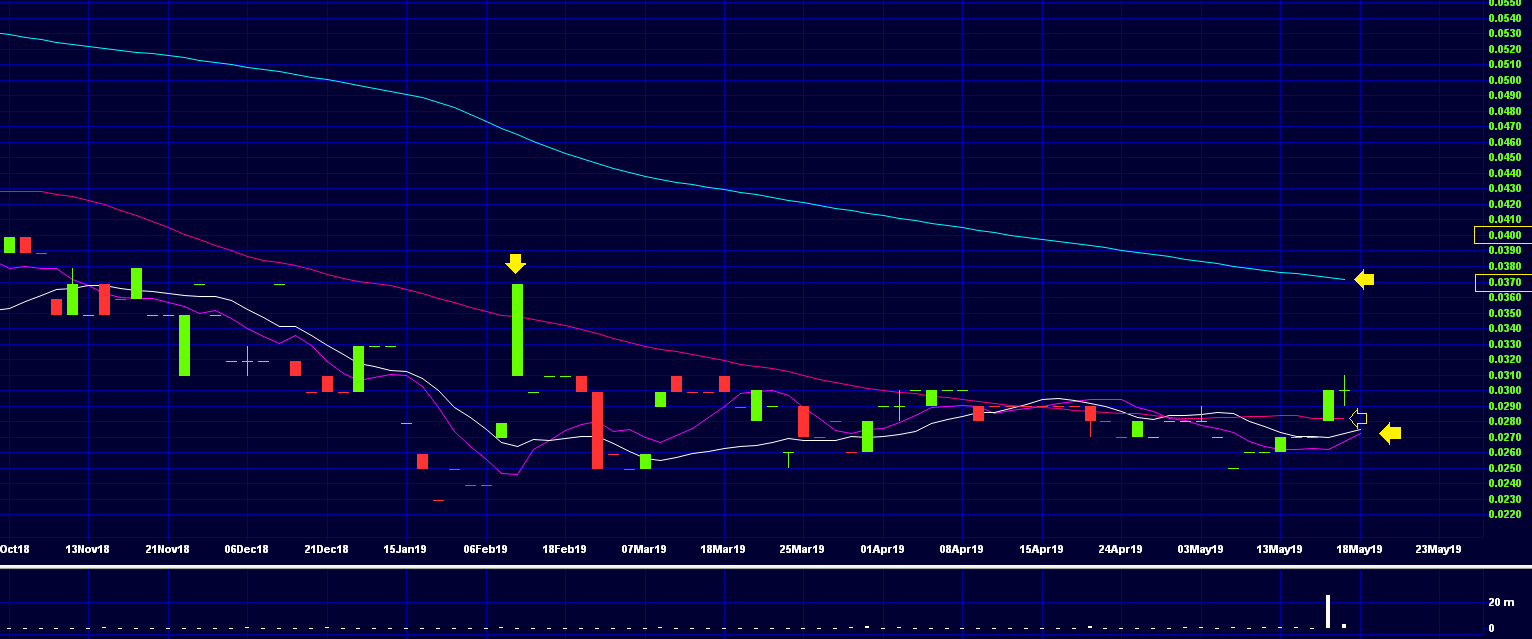
Task: Click the 21Dec18 date label
Action: click(326, 549)
